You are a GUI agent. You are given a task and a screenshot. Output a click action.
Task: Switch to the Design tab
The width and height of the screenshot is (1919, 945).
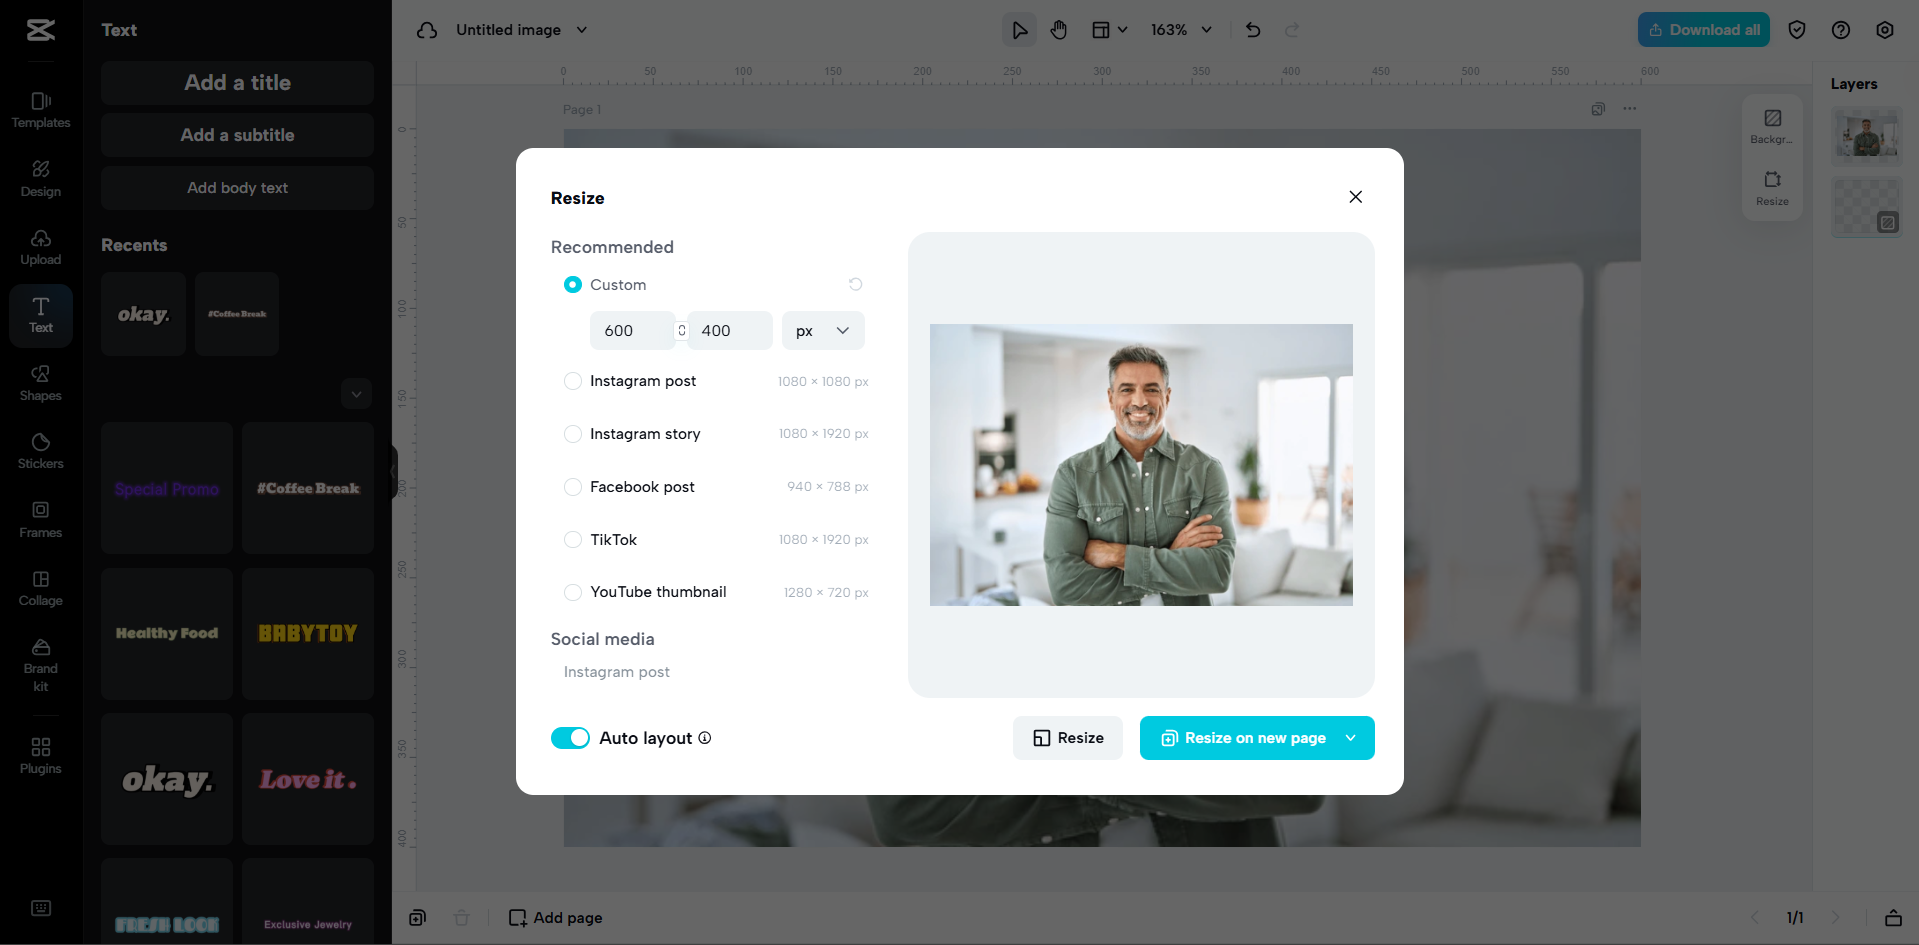(40, 178)
